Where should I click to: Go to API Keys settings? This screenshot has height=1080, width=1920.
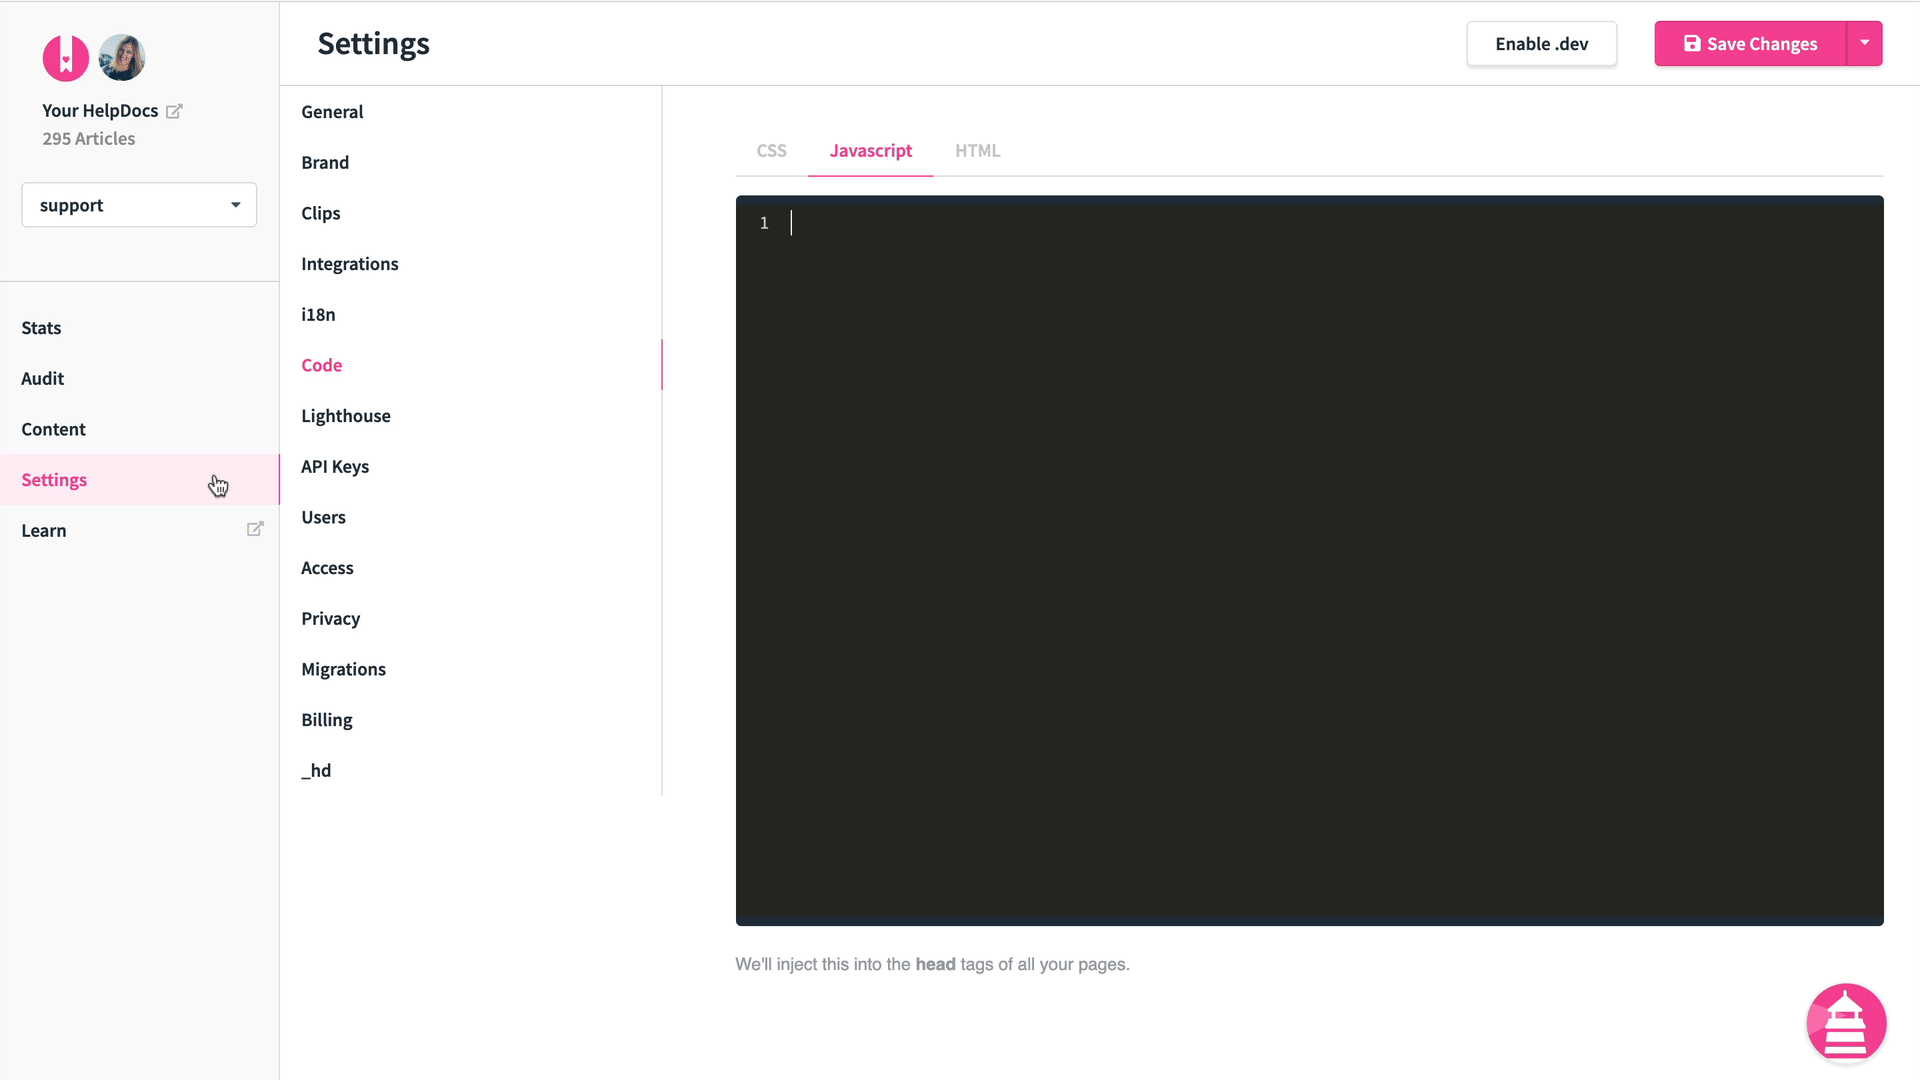(471, 466)
